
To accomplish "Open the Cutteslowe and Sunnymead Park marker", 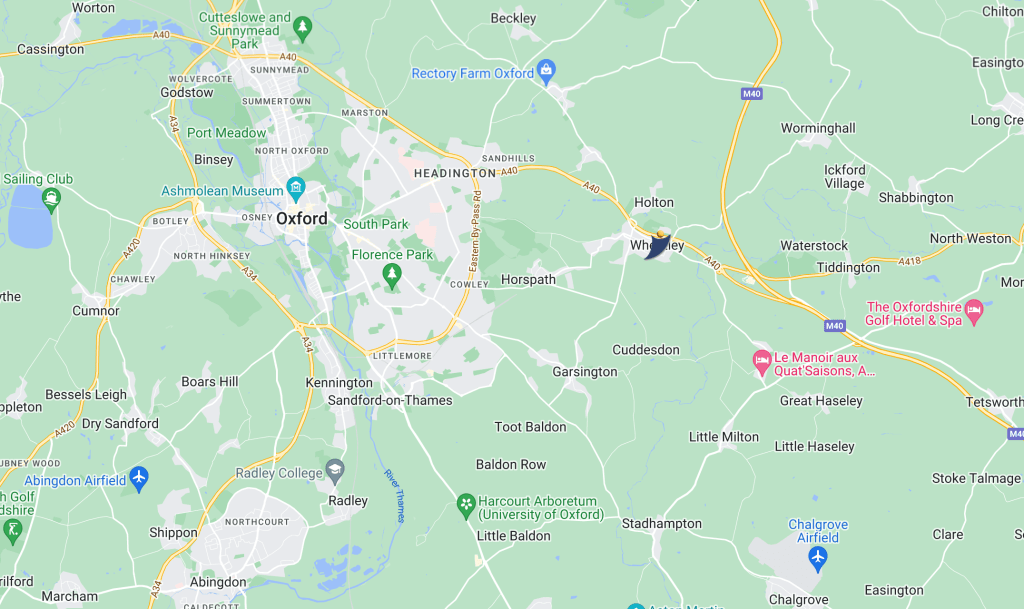I will click(302, 29).
